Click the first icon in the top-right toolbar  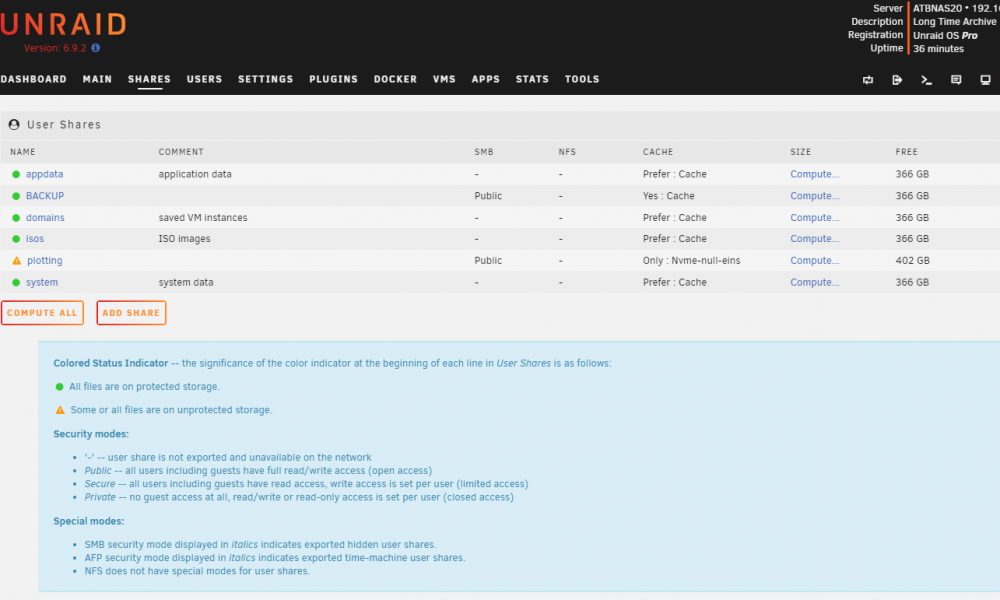tap(868, 80)
